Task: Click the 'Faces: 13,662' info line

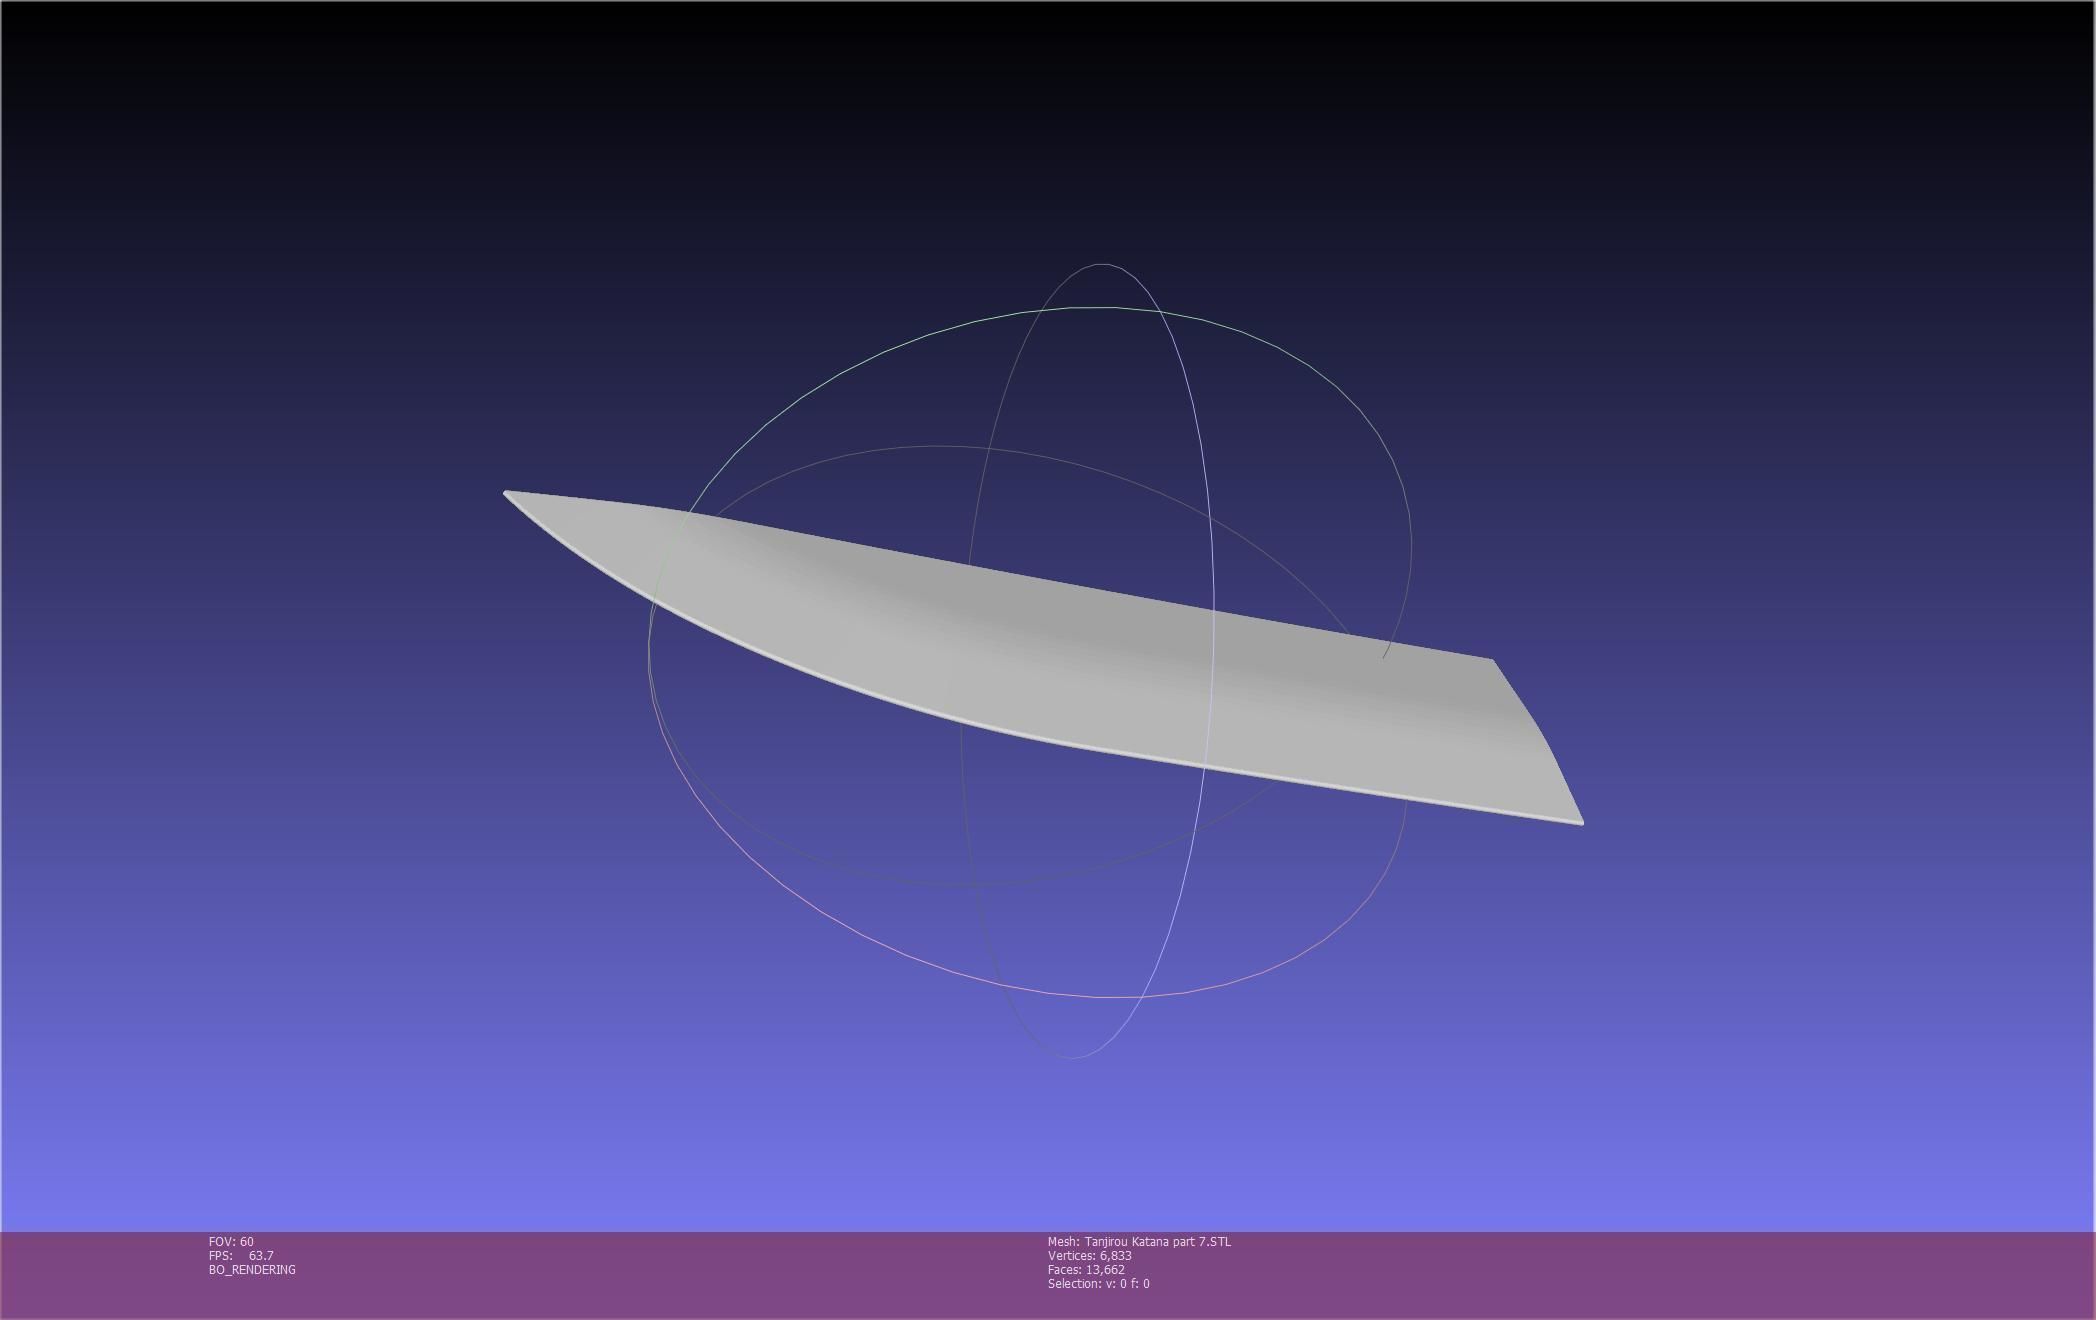Action: tap(1086, 1269)
